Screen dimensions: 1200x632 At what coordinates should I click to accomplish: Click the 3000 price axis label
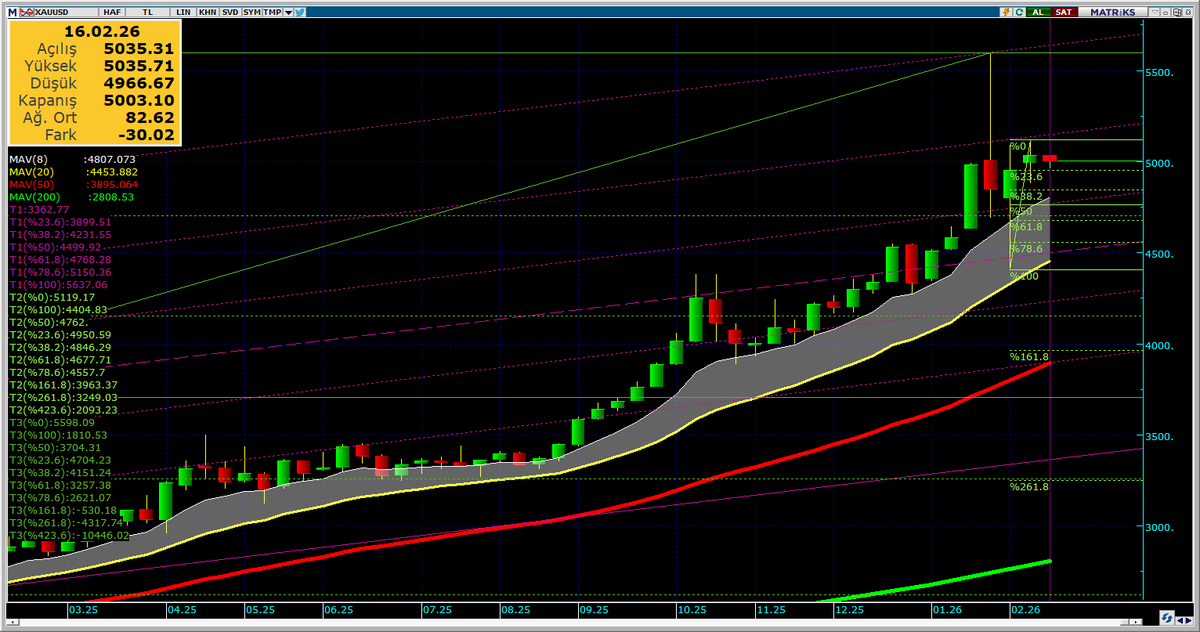click(1159, 527)
